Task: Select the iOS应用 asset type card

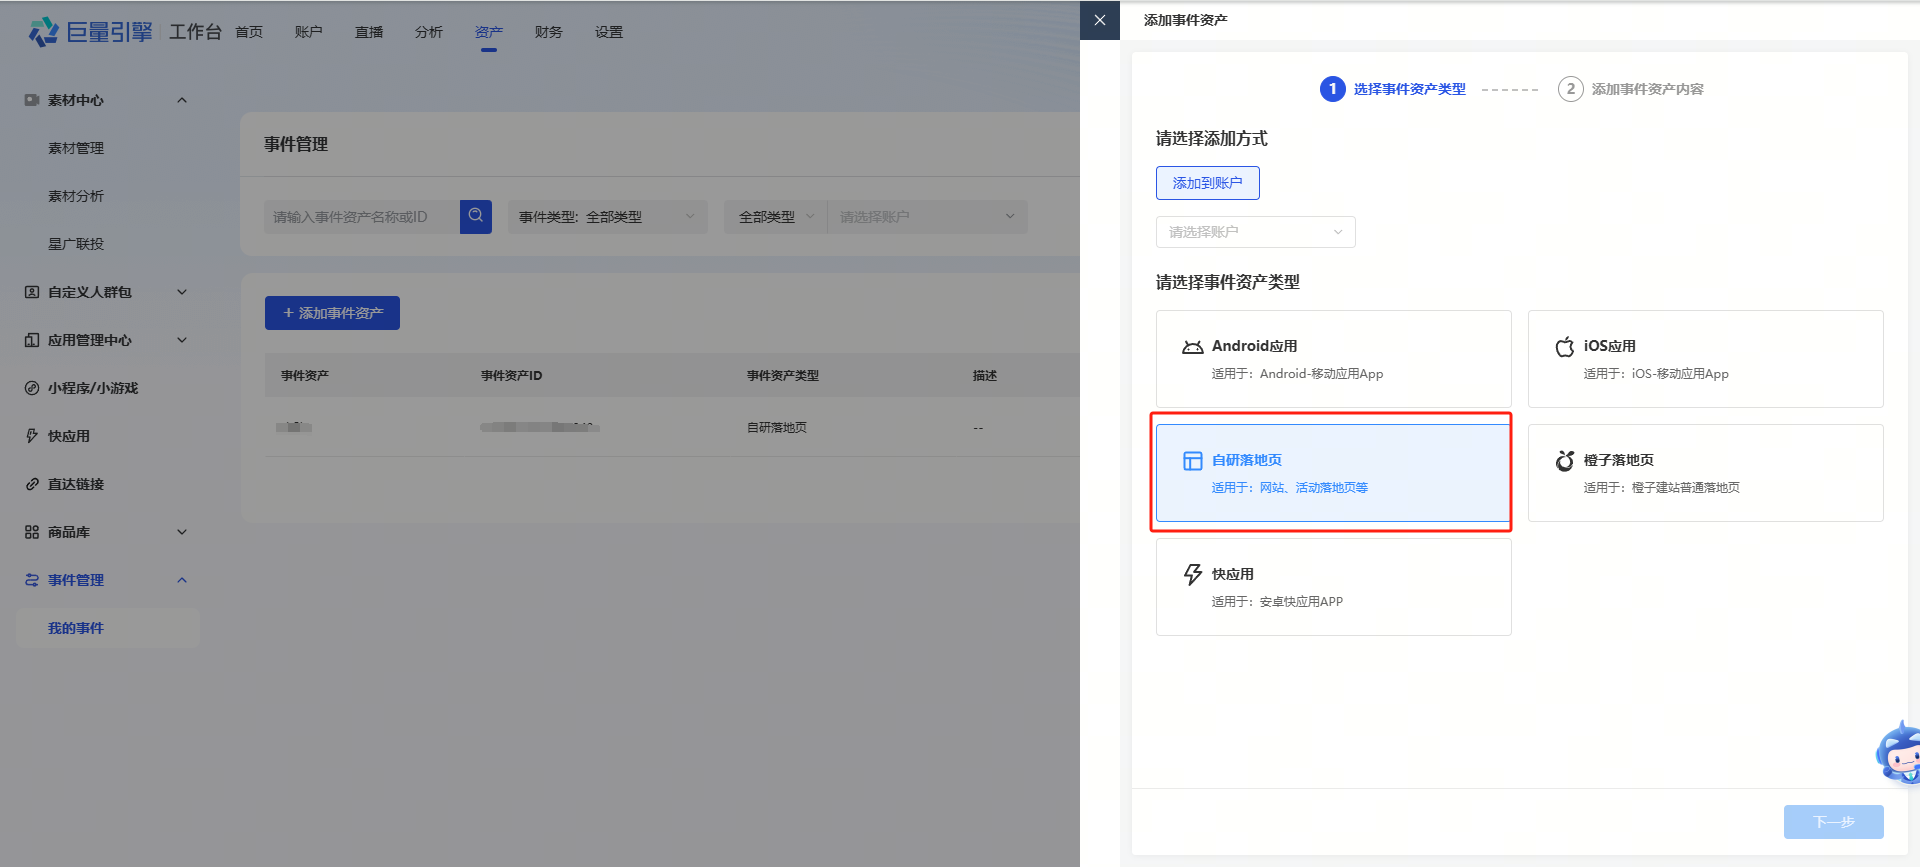Action: click(x=1705, y=359)
